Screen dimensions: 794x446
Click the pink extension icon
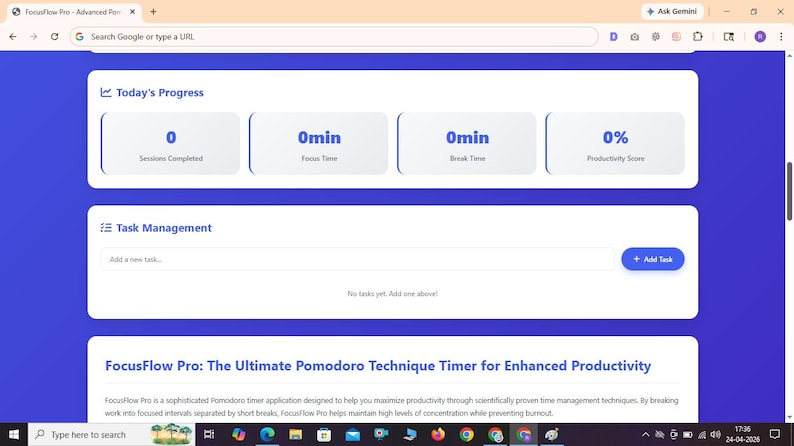click(x=677, y=36)
